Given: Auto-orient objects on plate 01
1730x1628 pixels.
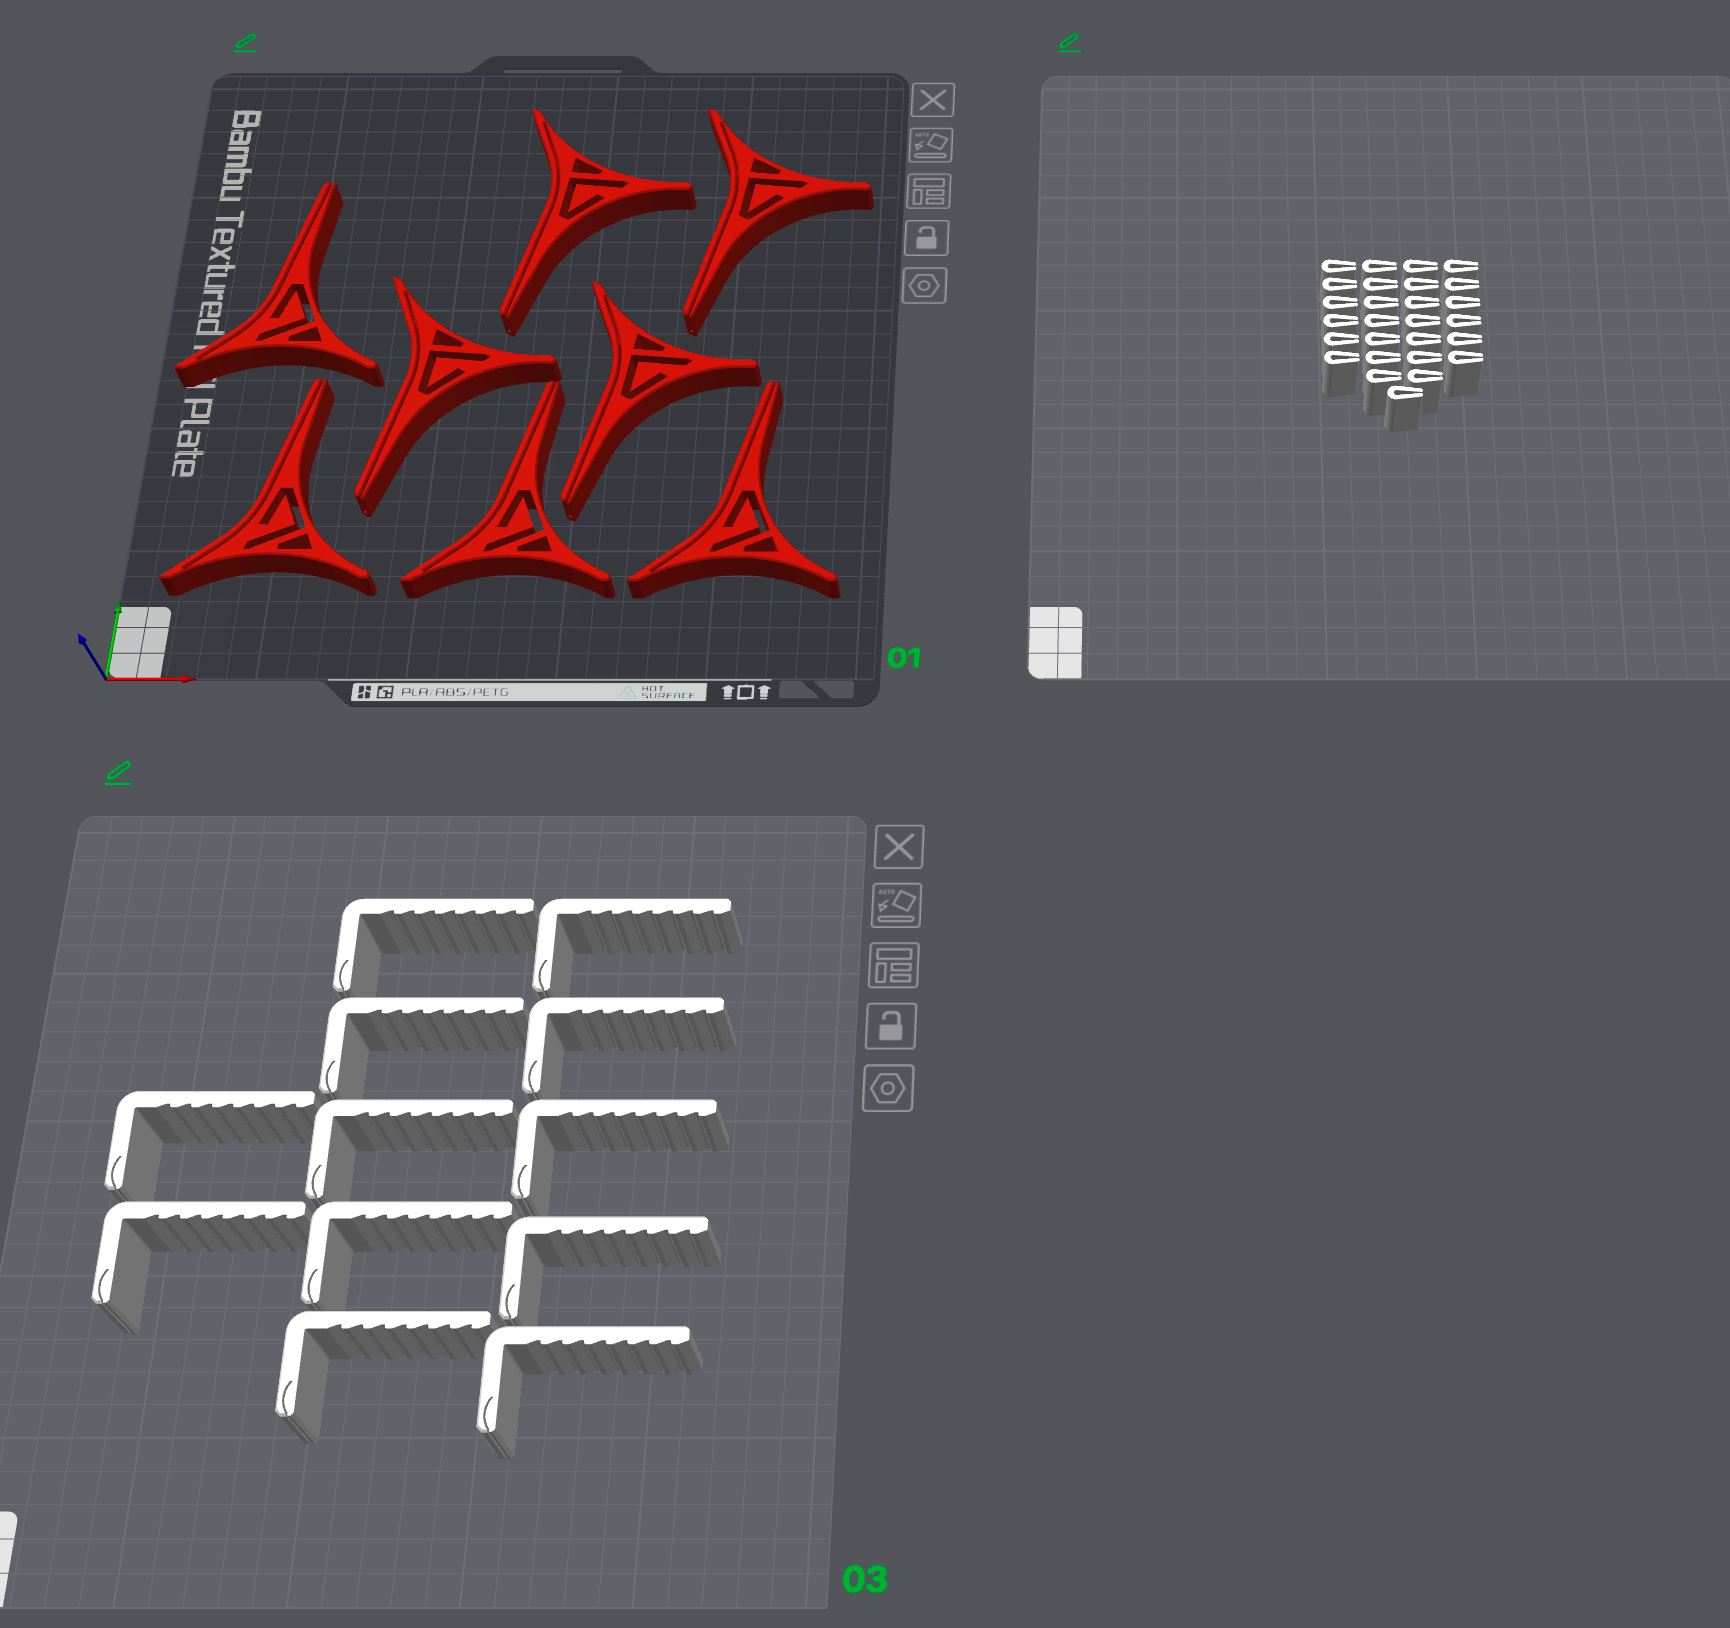Looking at the screenshot, I should (930, 145).
